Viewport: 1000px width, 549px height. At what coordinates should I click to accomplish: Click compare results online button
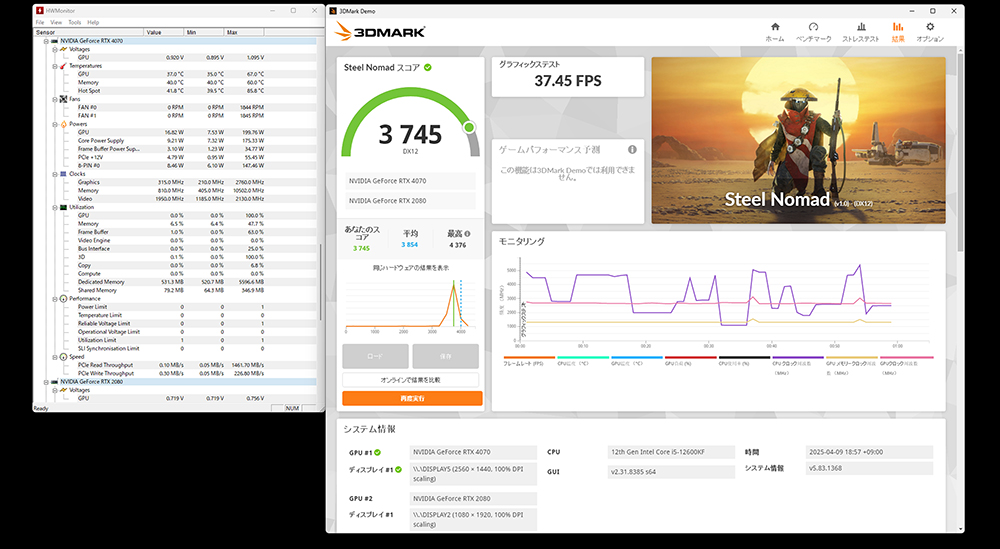(411, 380)
